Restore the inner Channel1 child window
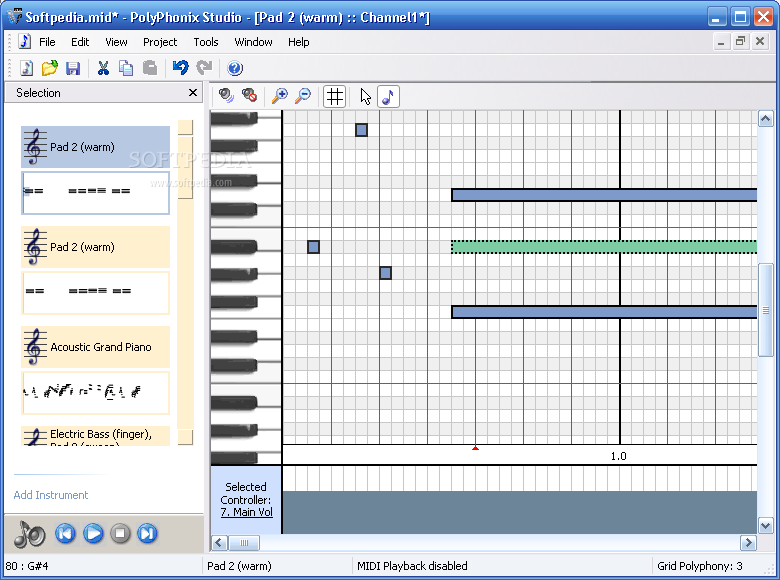This screenshot has width=780, height=580. (x=740, y=41)
